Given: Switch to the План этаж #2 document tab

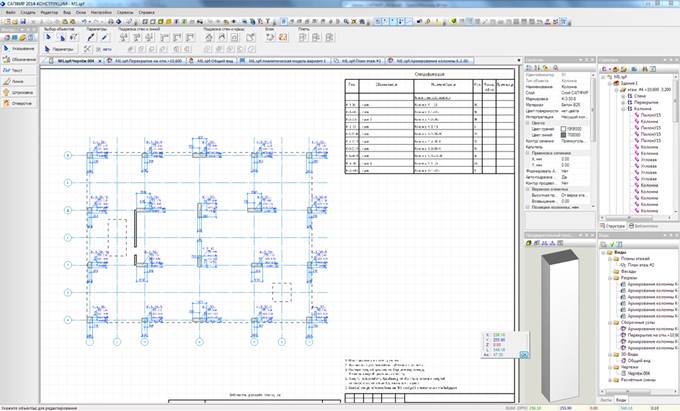Looking at the screenshot, I should coord(358,61).
